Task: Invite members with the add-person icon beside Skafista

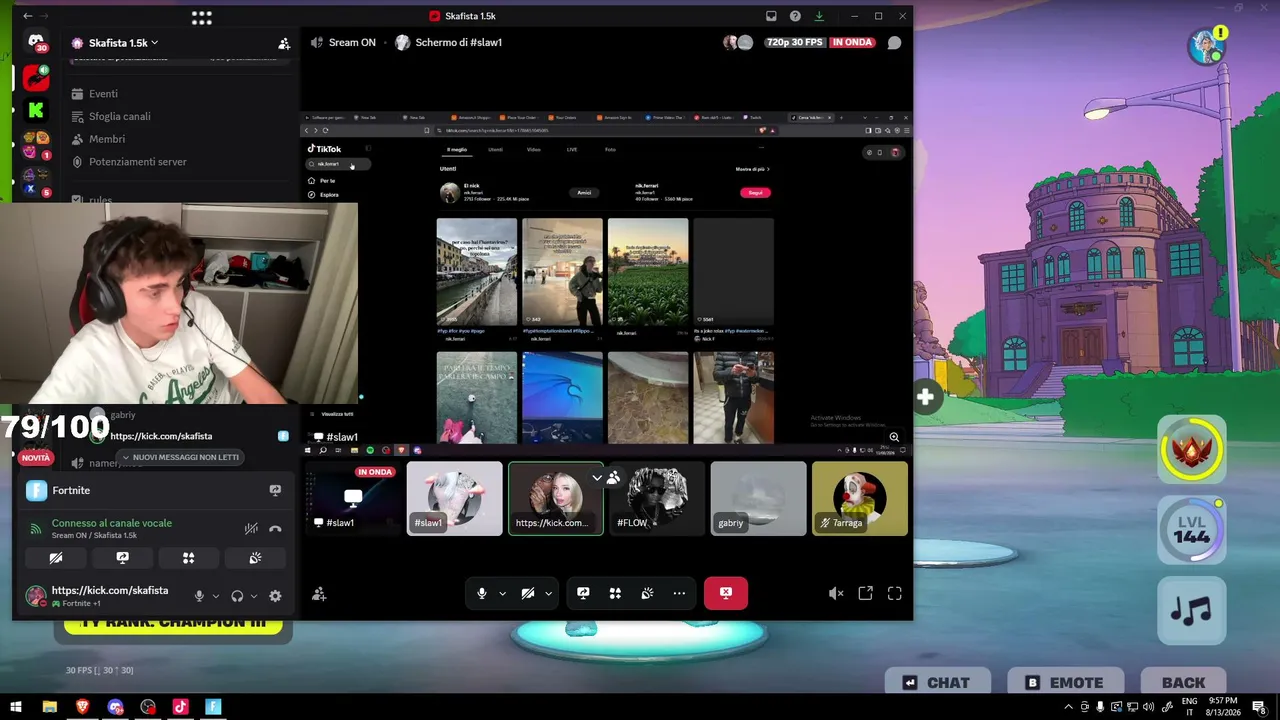Action: (284, 43)
